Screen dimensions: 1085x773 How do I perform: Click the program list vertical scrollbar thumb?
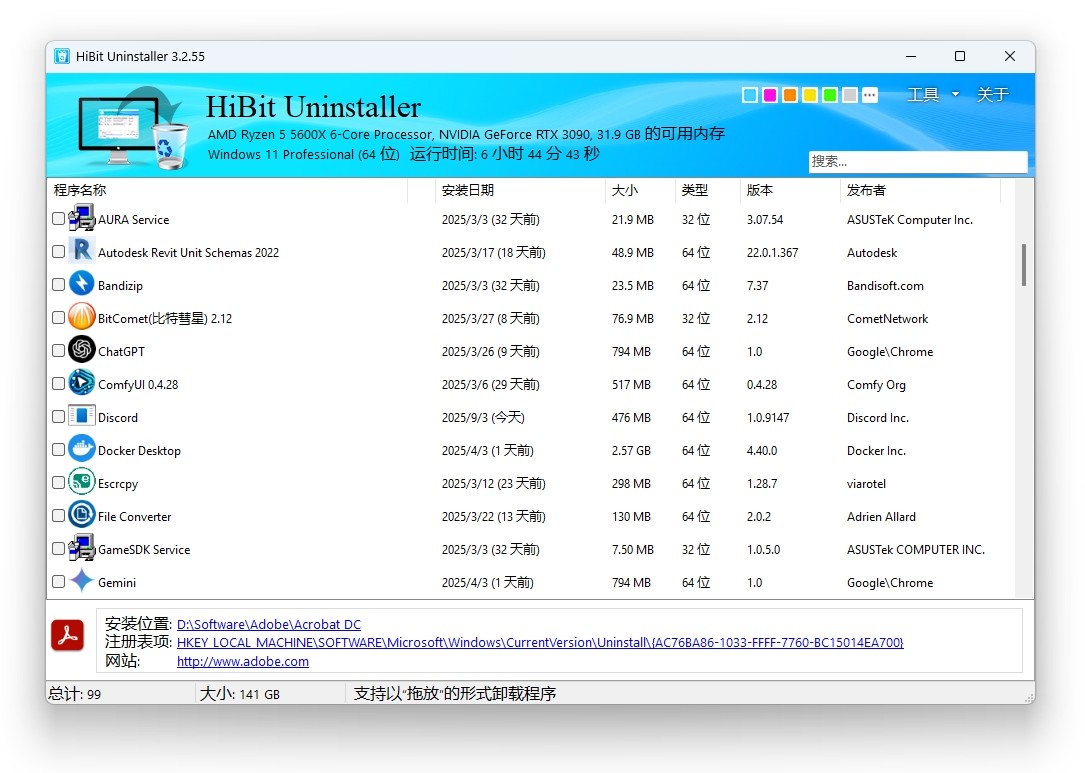(1023, 264)
